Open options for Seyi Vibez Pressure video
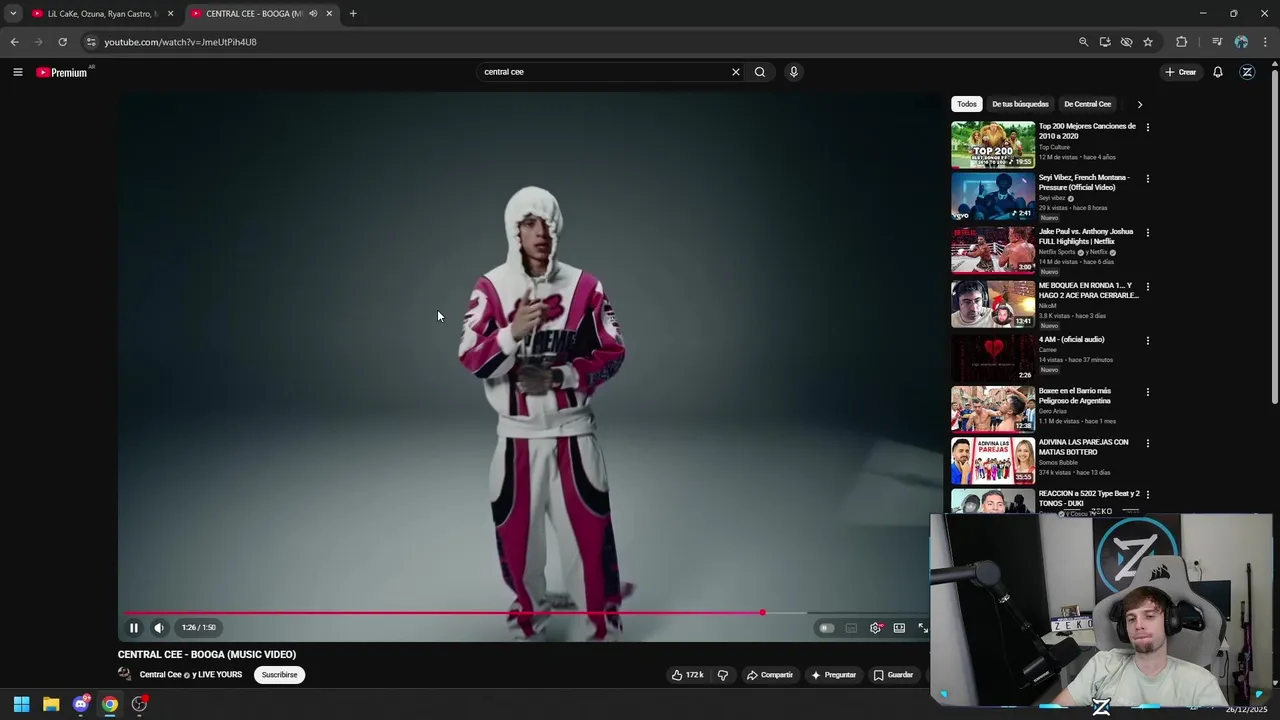The height and width of the screenshot is (720, 1280). click(1147, 178)
